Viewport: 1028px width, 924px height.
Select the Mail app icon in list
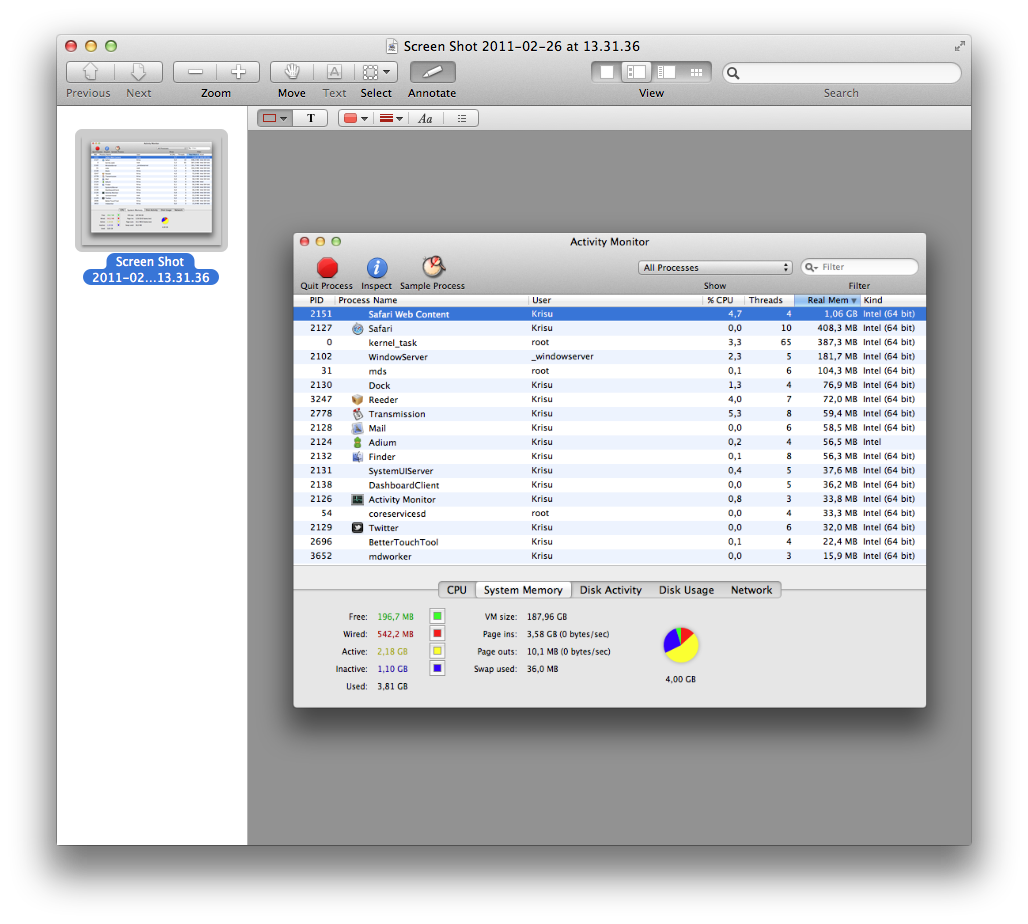357,428
